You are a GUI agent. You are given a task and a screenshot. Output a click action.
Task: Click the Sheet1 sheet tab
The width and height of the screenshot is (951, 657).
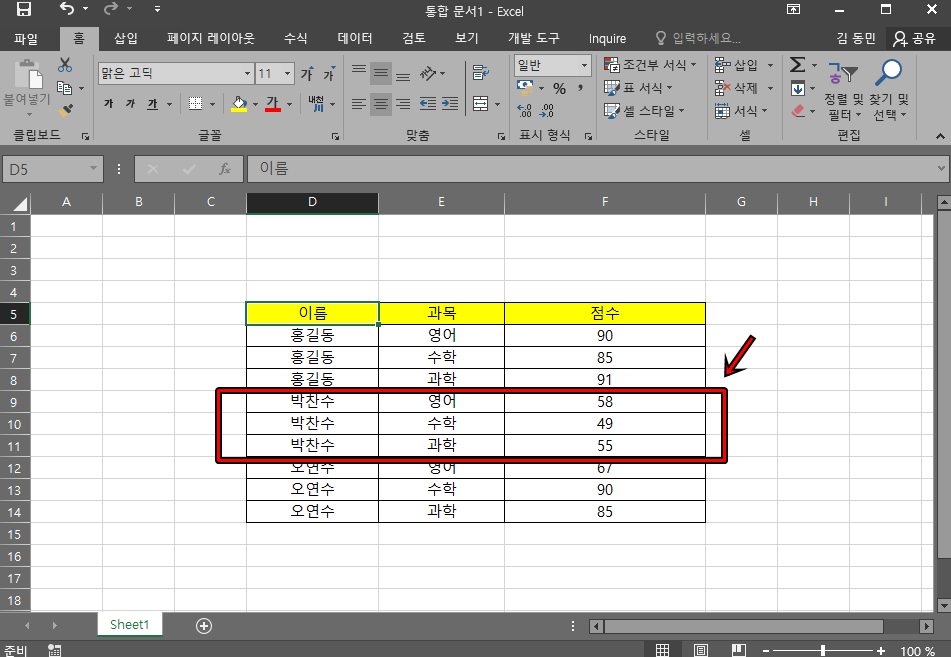pyautogui.click(x=129, y=624)
